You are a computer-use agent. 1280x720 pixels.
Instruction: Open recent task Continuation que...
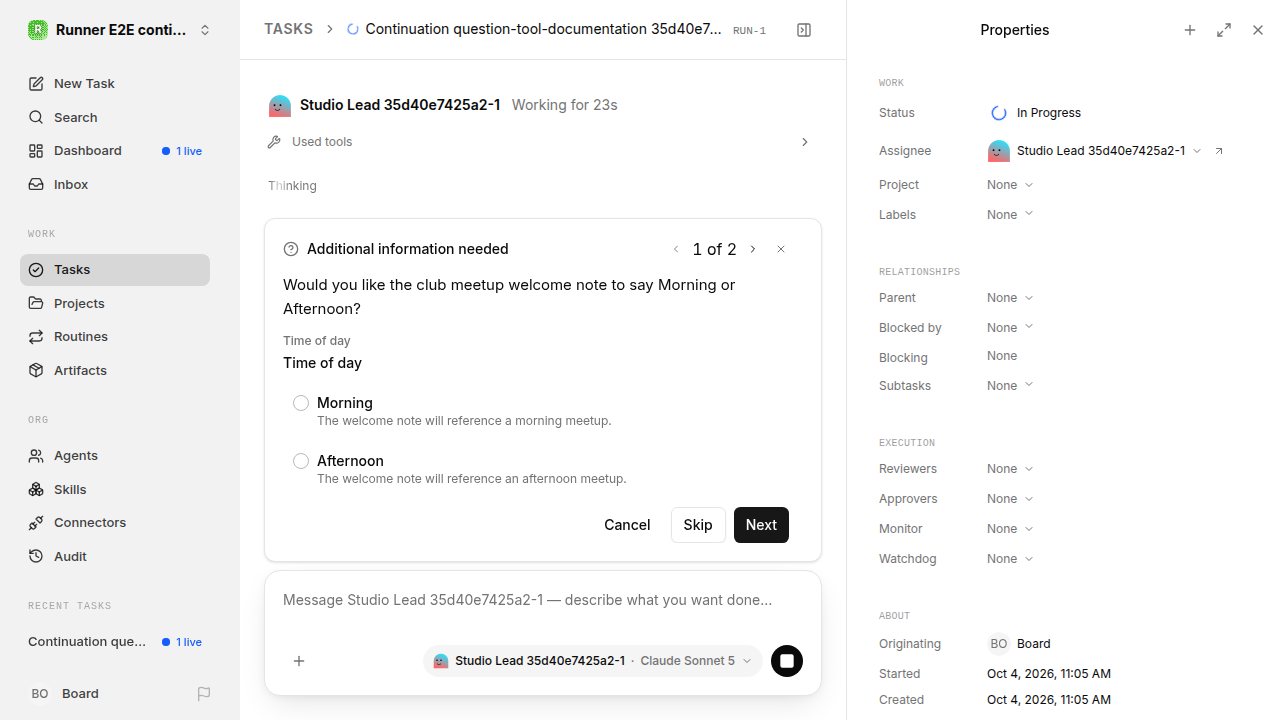pyautogui.click(x=115, y=642)
